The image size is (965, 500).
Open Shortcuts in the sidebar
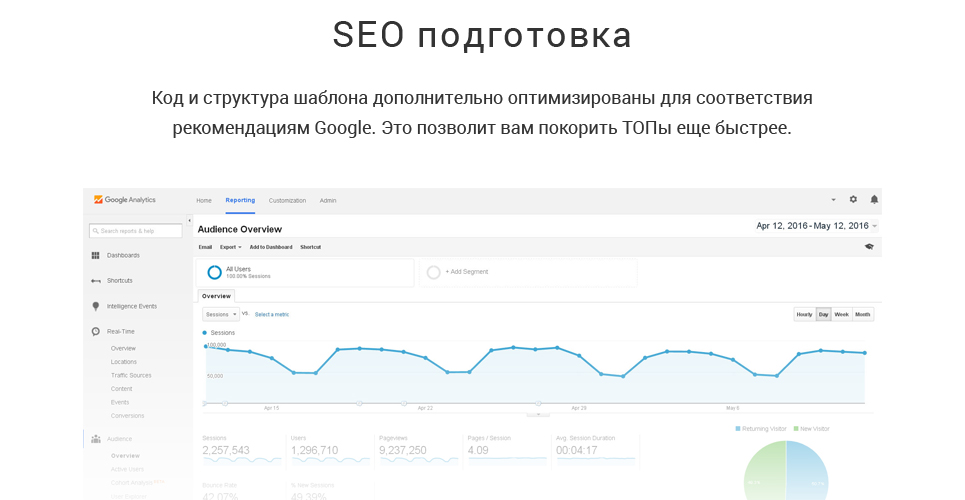[x=119, y=281]
